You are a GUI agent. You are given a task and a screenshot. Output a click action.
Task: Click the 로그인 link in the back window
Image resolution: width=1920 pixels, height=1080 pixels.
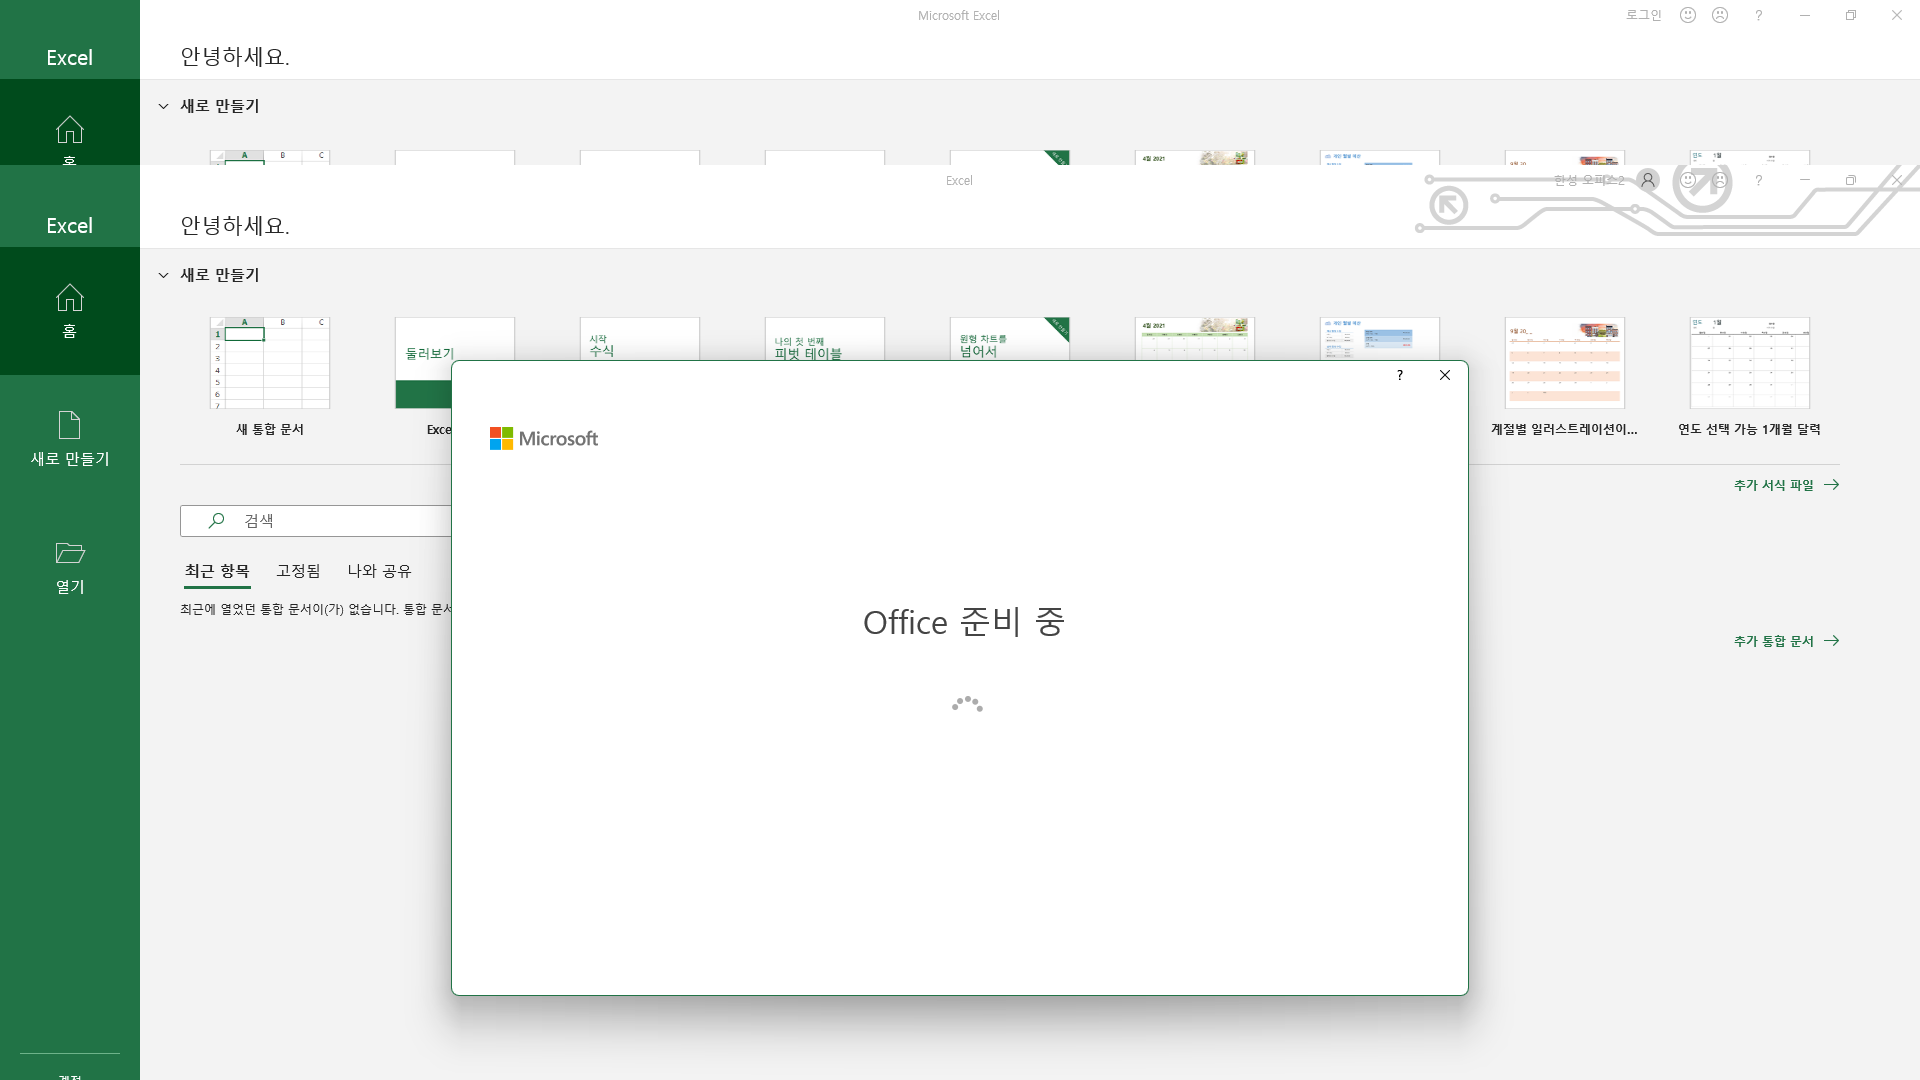tap(1643, 15)
